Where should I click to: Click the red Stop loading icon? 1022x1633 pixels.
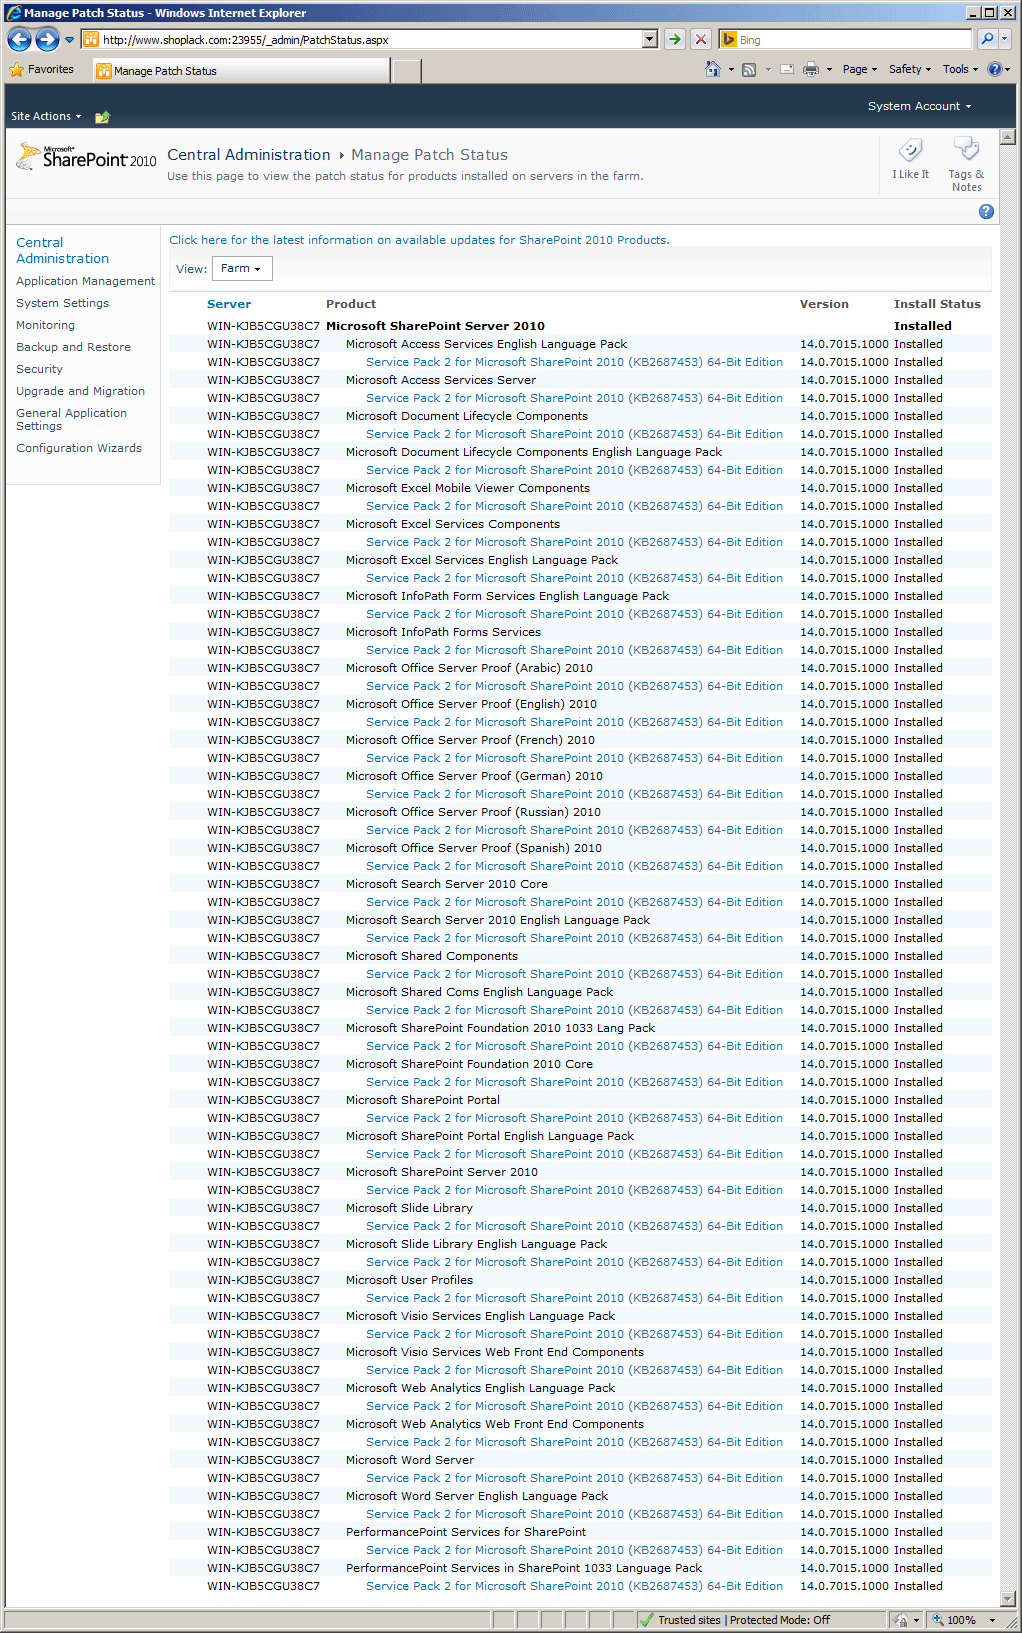click(x=701, y=39)
